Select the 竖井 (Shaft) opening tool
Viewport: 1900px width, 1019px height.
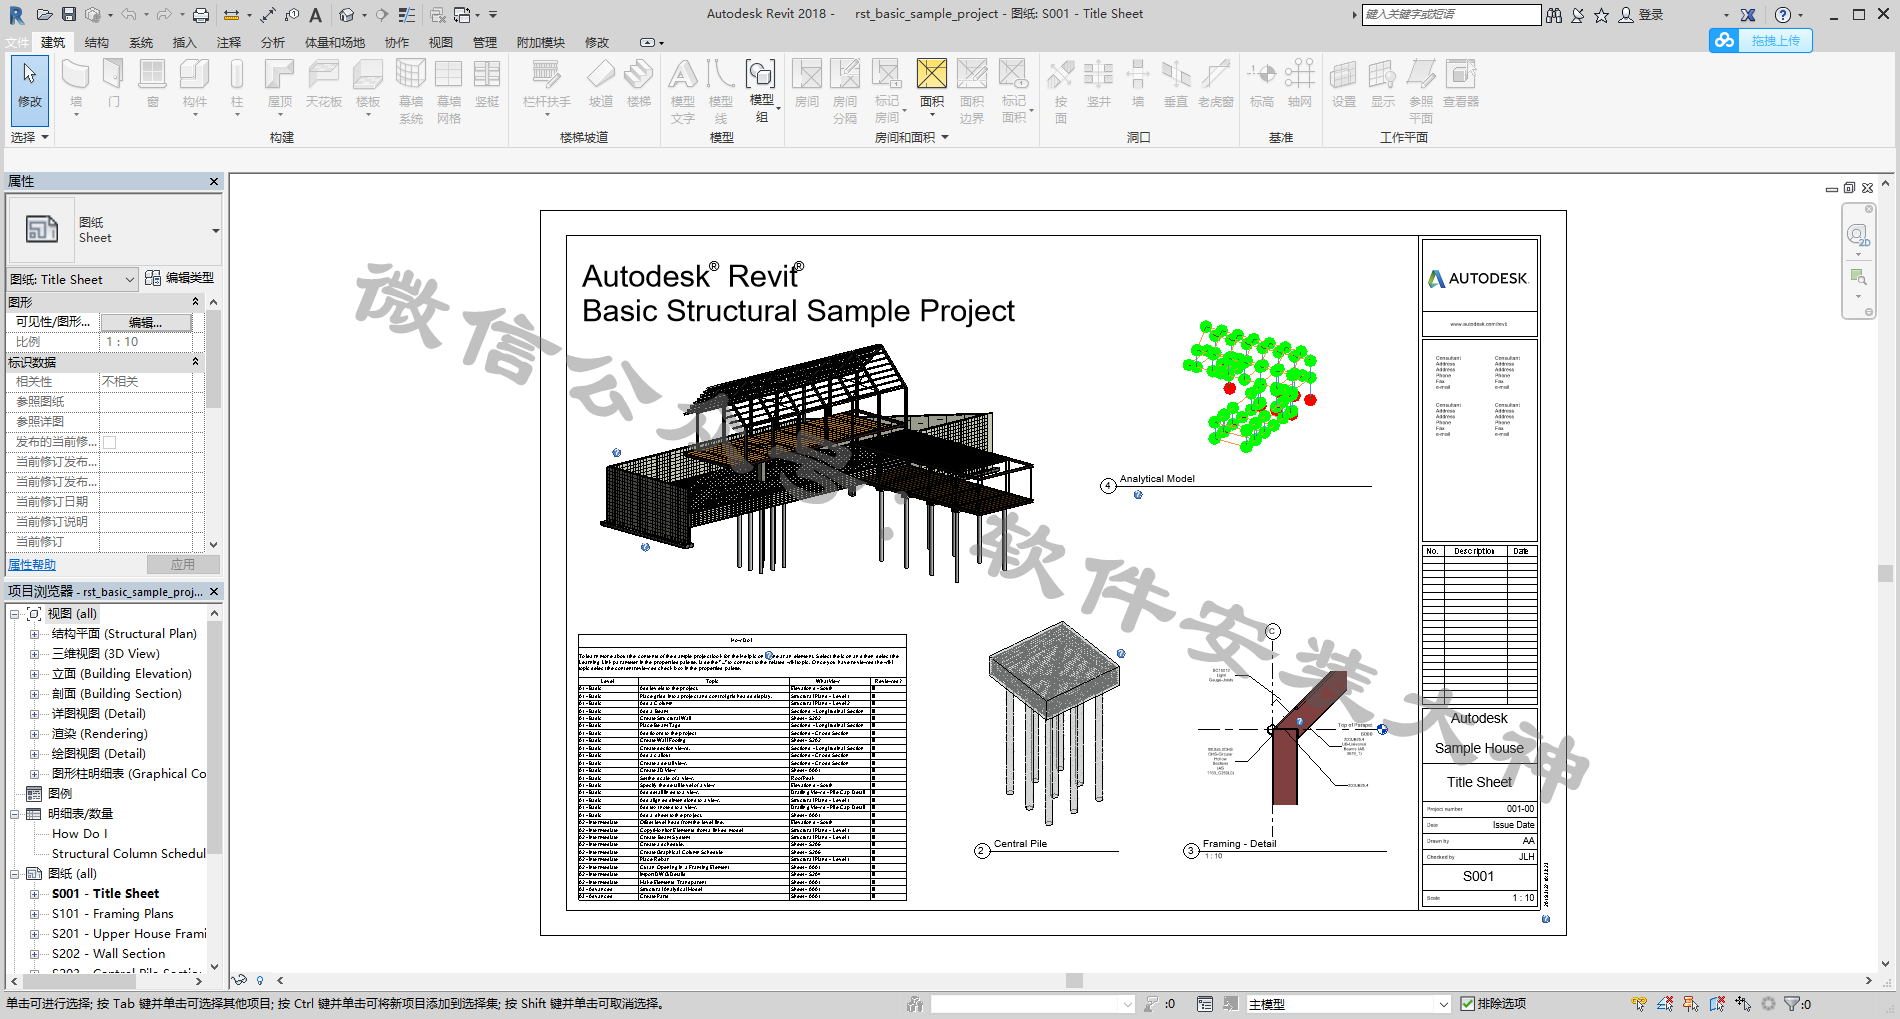1099,84
